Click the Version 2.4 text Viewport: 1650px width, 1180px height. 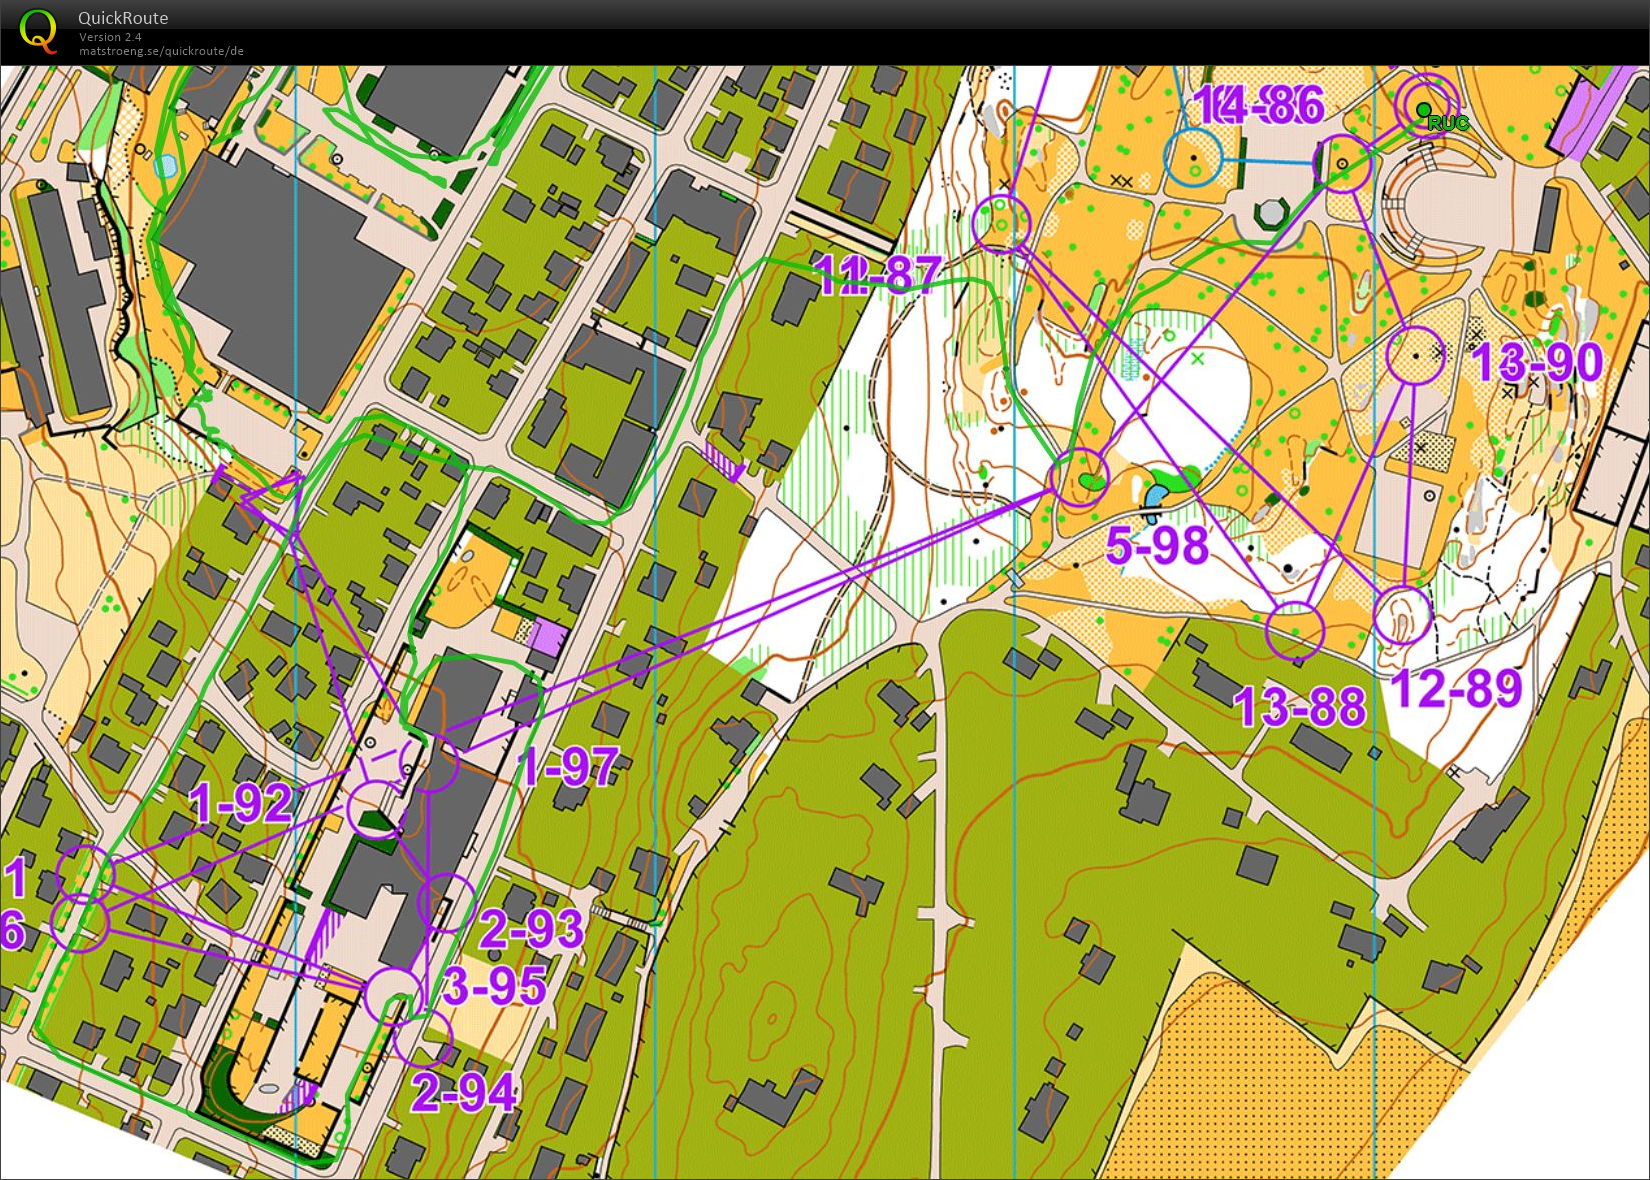(110, 37)
